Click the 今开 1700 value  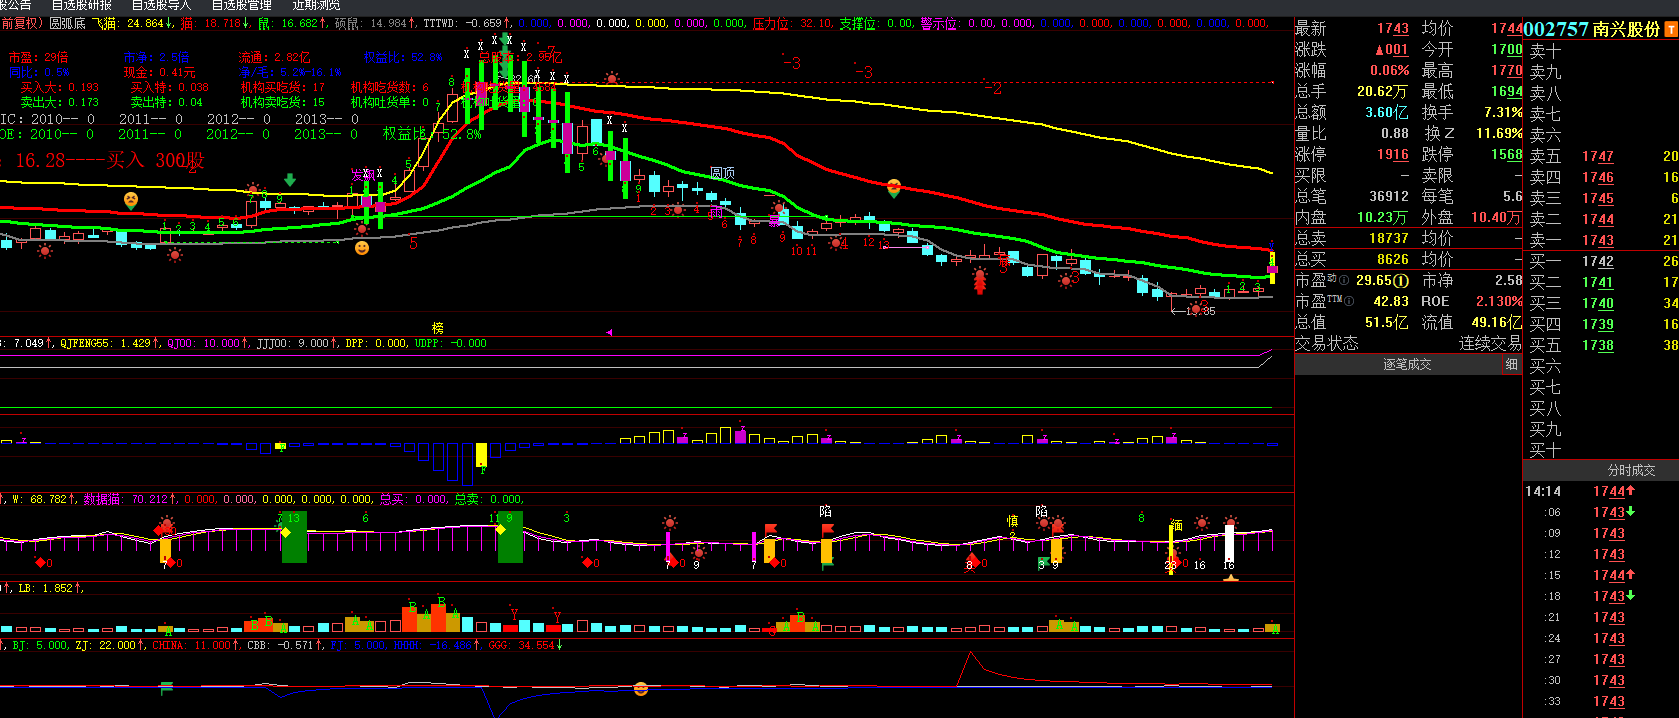(x=1506, y=50)
